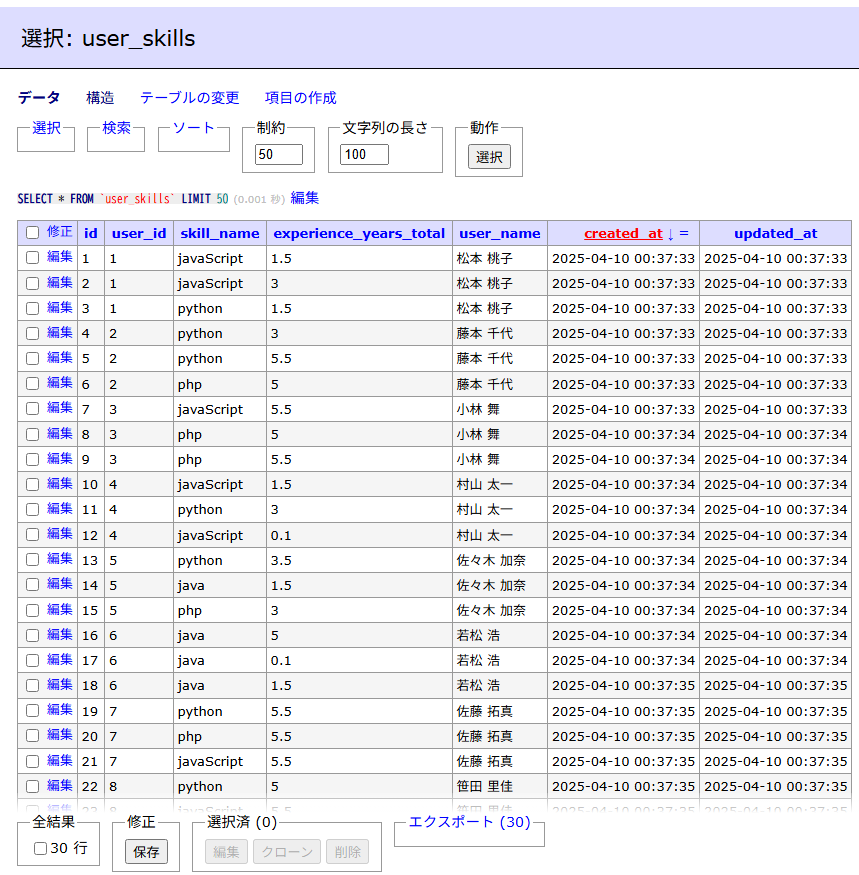The image size is (859, 875).
Task: Check the checkbox for row id 12
Action: tap(32, 535)
